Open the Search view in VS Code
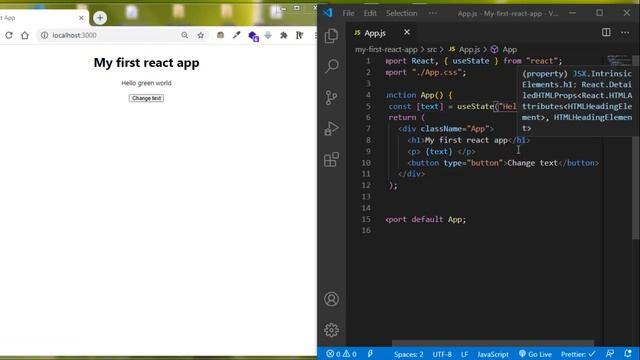Viewport: 640px width, 360px height. click(331, 66)
